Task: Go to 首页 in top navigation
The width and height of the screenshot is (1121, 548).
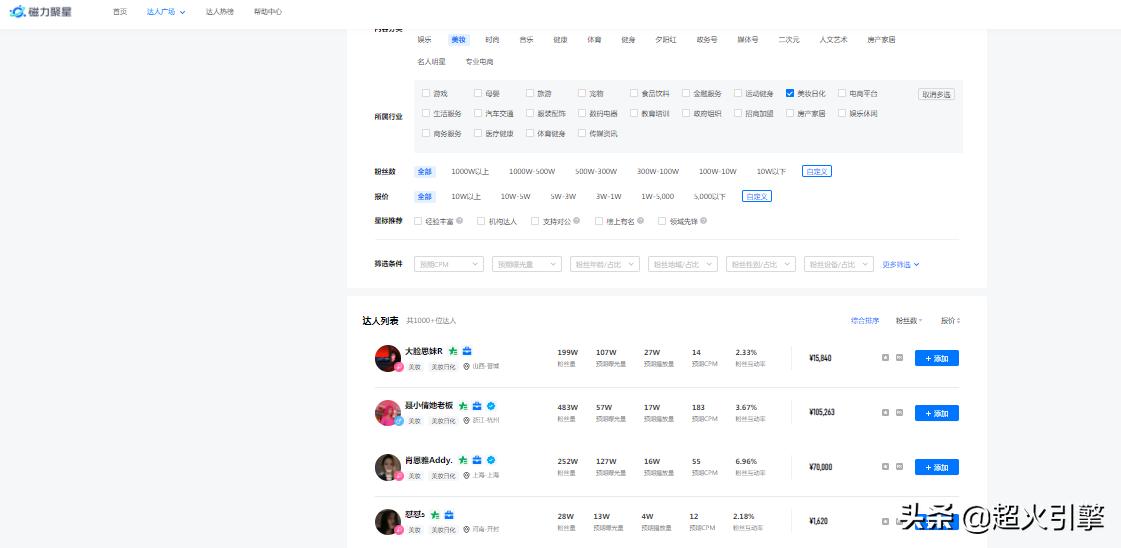Action: point(120,11)
